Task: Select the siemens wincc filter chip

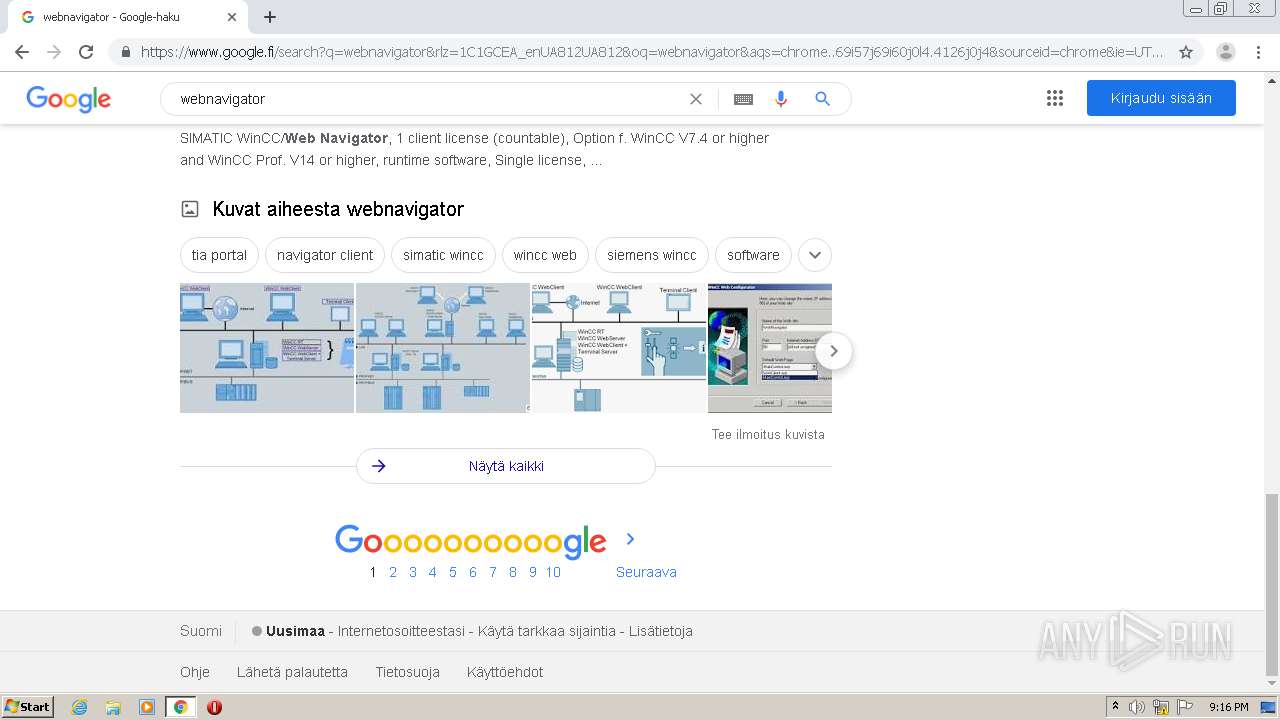Action: pos(652,255)
